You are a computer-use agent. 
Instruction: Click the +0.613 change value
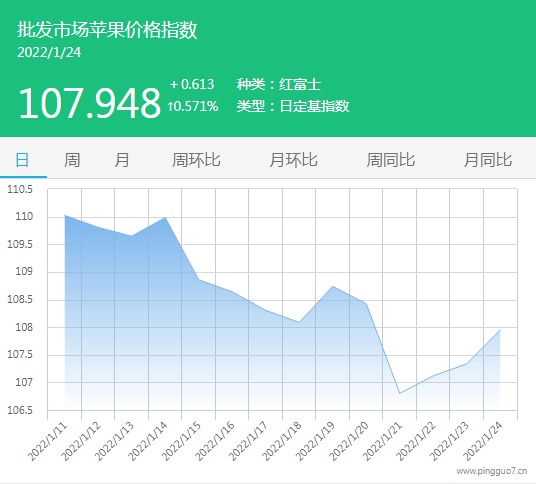(192, 84)
